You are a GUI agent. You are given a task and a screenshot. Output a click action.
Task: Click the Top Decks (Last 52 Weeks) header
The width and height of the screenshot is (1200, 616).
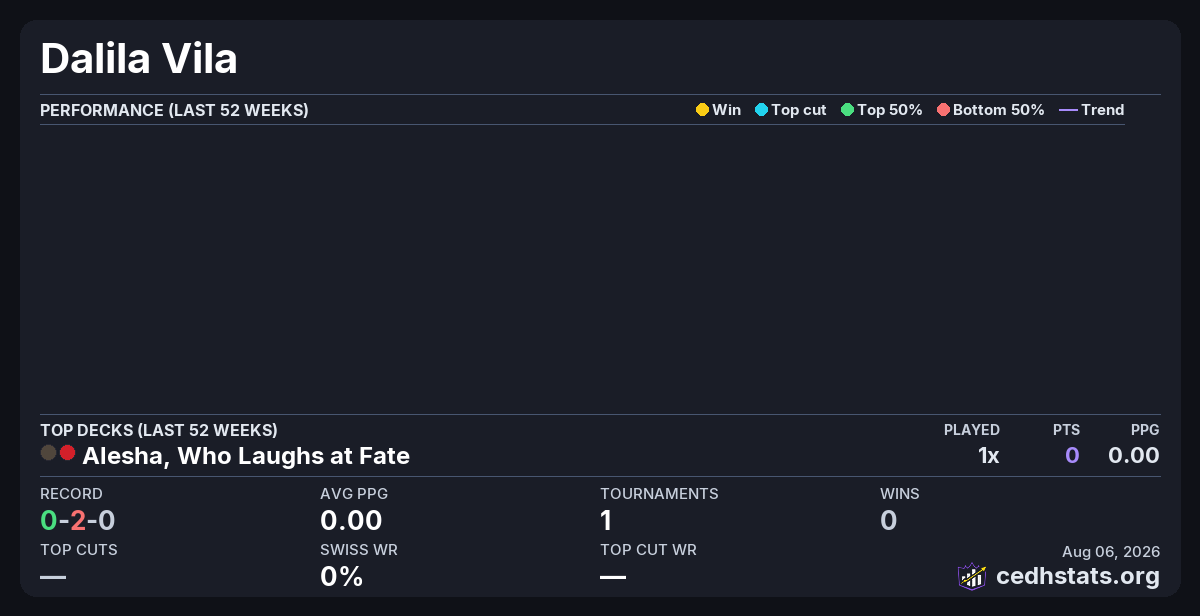[x=159, y=430]
